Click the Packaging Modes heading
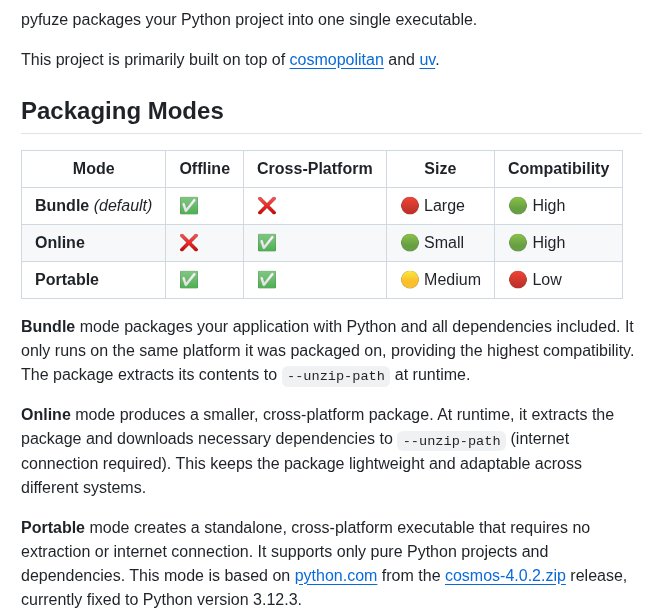 (122, 111)
